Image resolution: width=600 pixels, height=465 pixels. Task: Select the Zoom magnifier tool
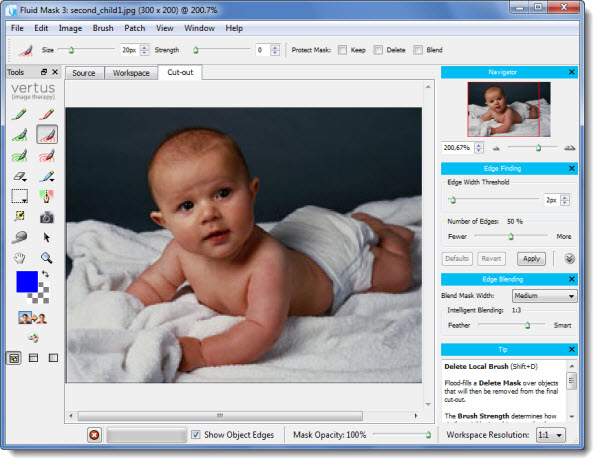46,257
